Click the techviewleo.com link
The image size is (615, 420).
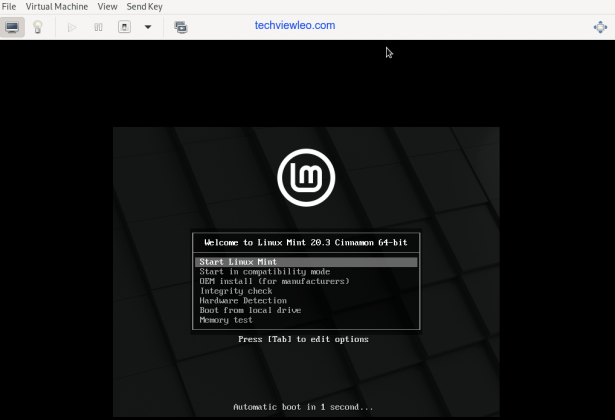295,25
